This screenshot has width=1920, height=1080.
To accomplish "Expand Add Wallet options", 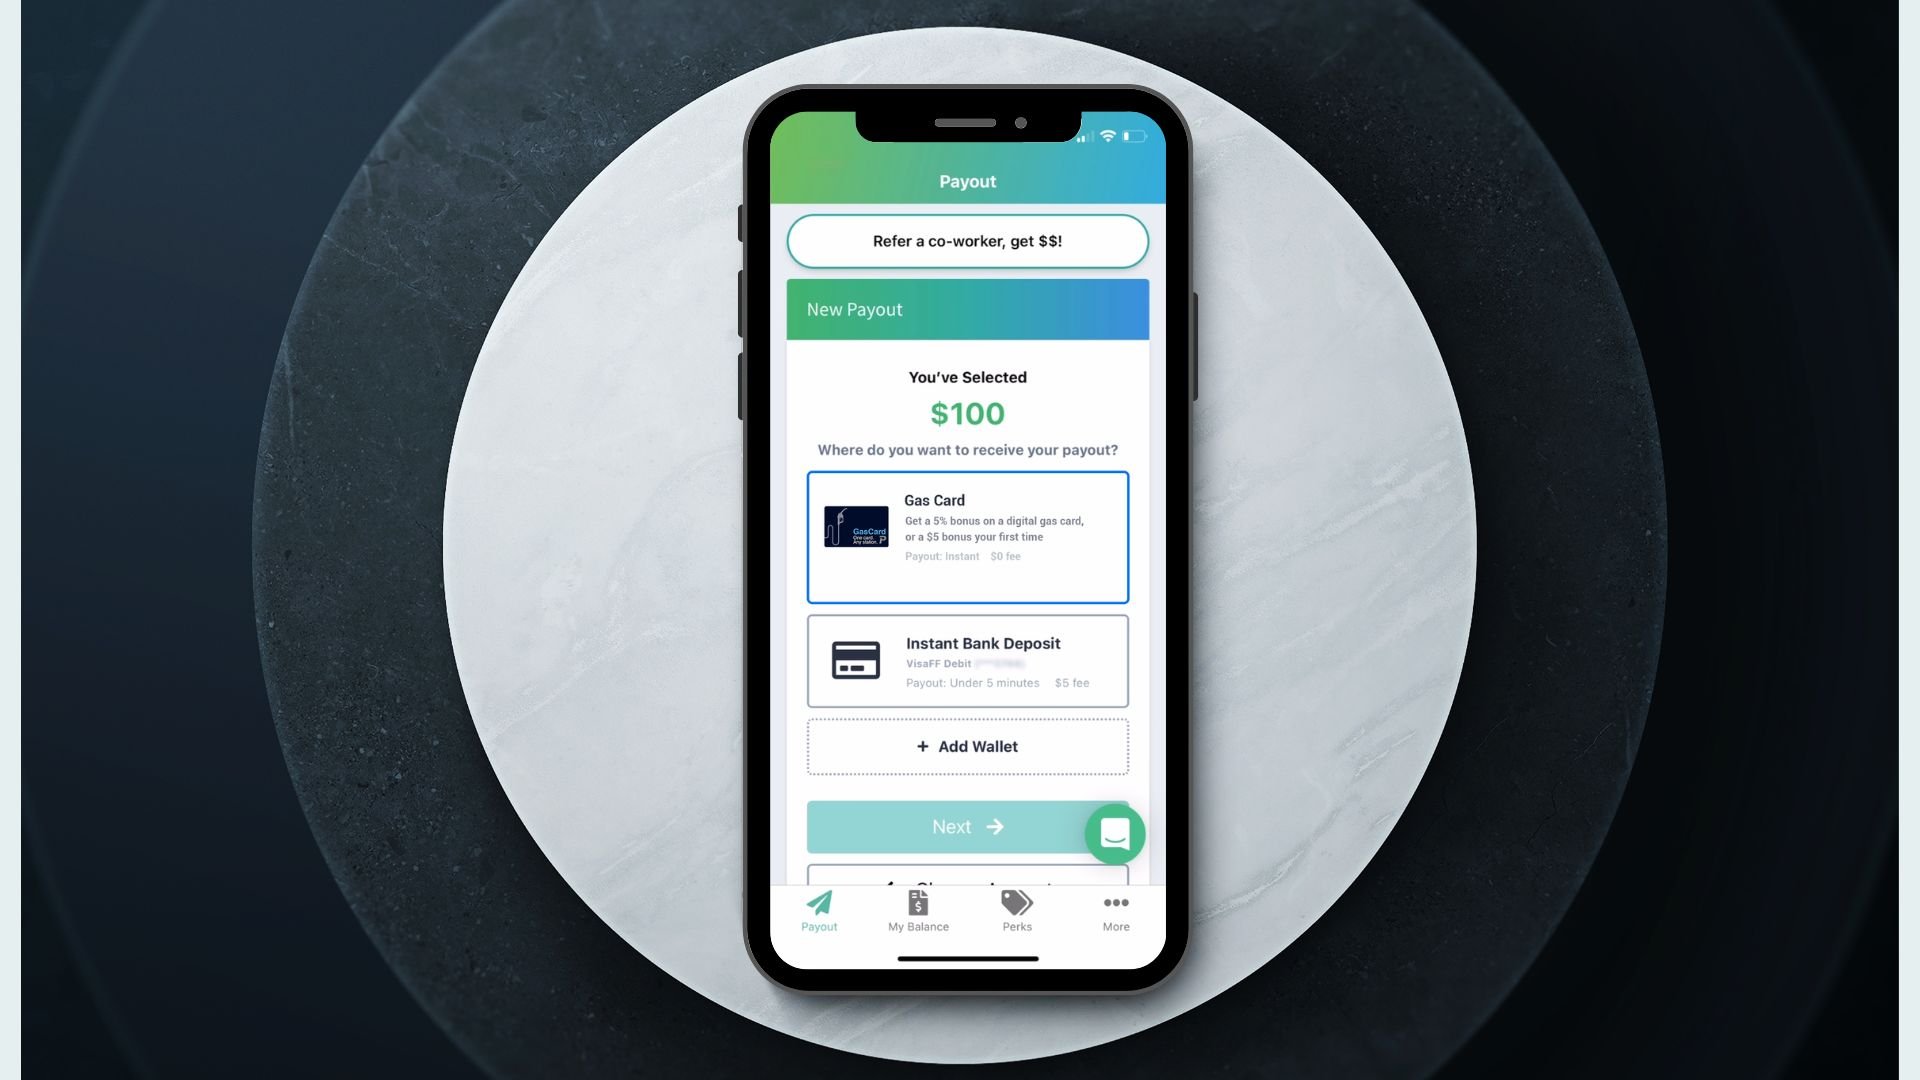I will click(967, 746).
